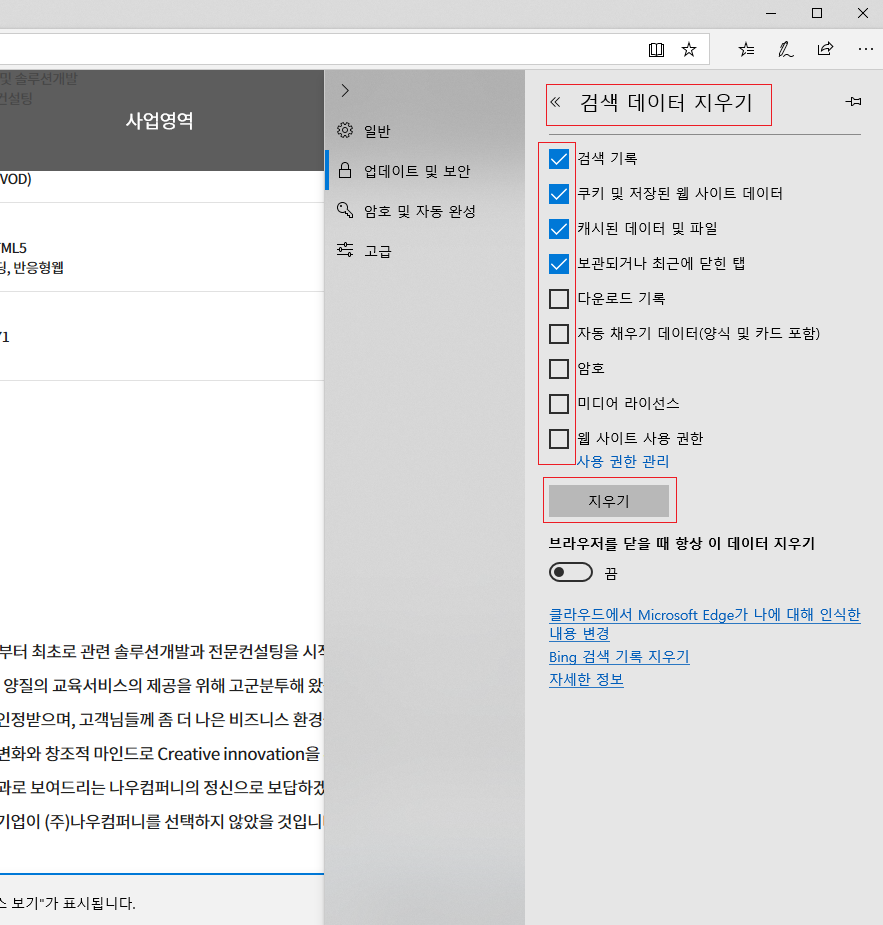Uncheck the 검색 기록 checkbox
Viewport: 883px width, 925px height.
click(x=559, y=159)
